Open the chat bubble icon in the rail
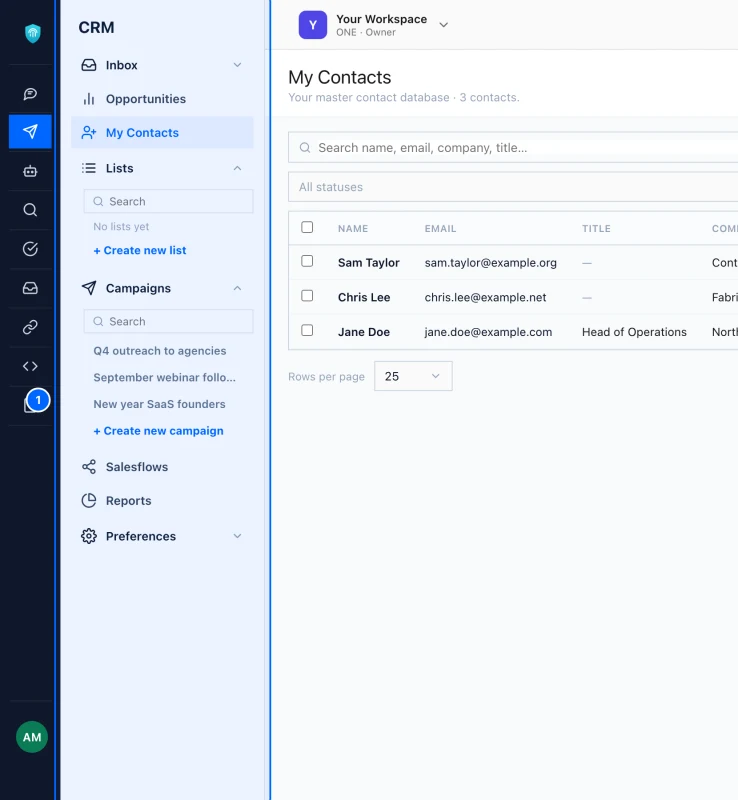This screenshot has height=800, width=738. (30, 93)
